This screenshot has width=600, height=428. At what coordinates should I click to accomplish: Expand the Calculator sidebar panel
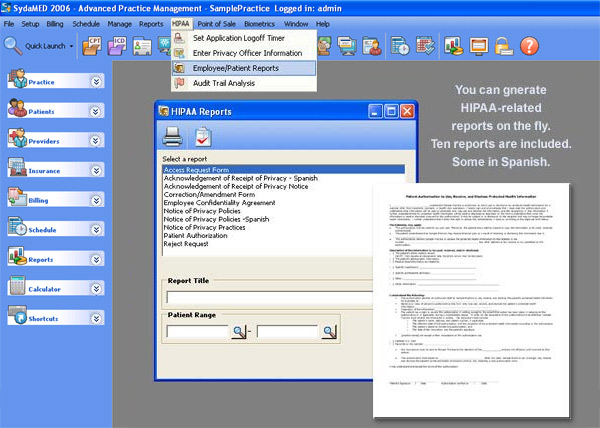tap(96, 288)
